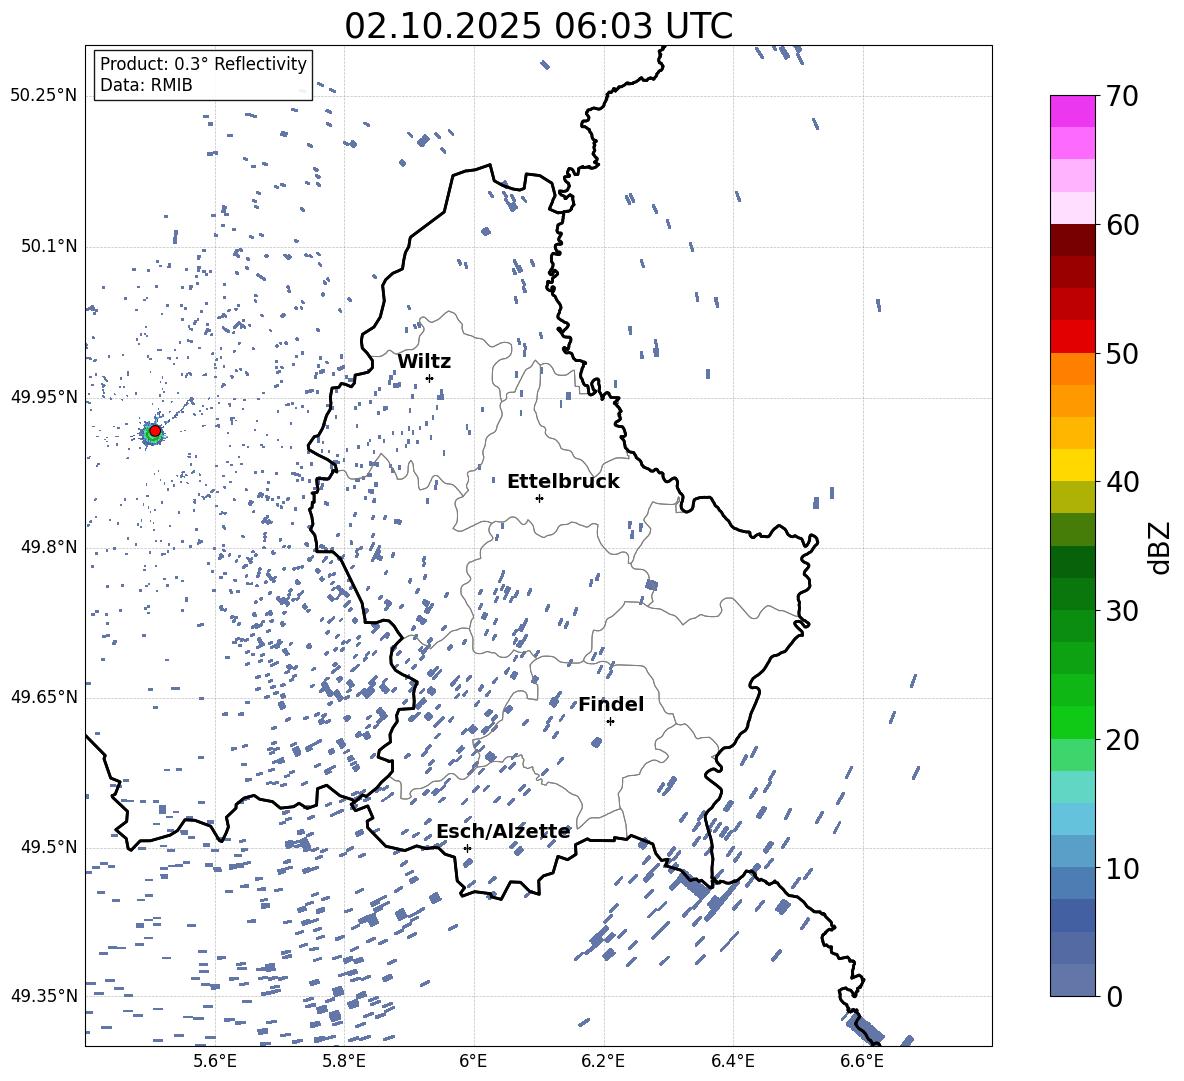Click the Ettelbruck station cross marker
1184x1081 pixels.
539,498
